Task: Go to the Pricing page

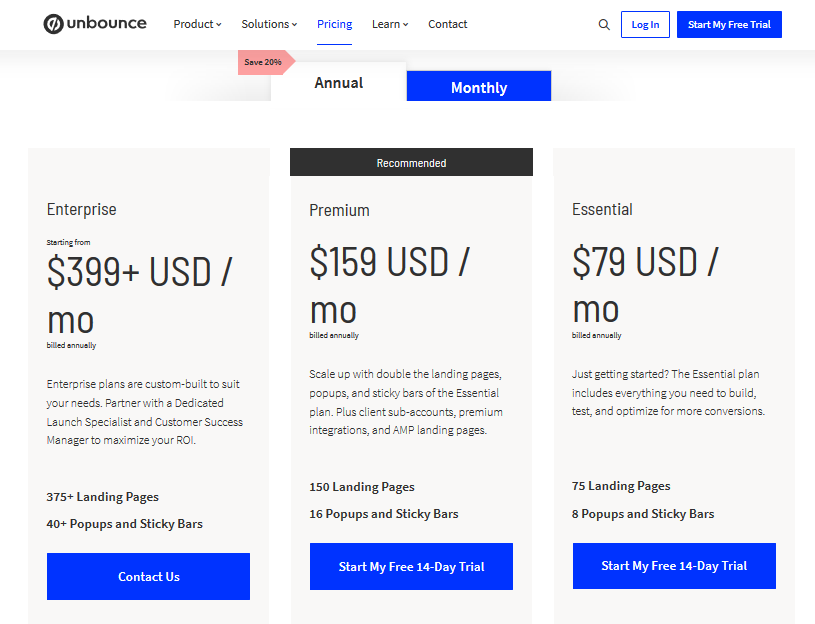Action: [334, 24]
